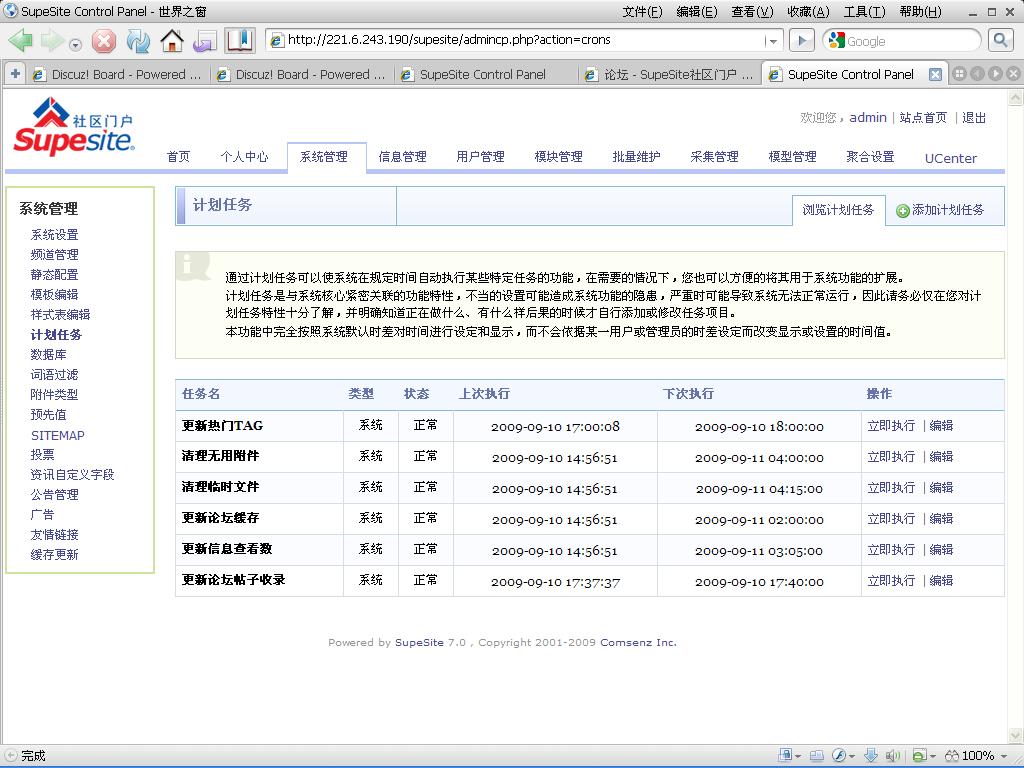
Task: Click the Comsenz Inc. footer link
Action: pos(638,643)
